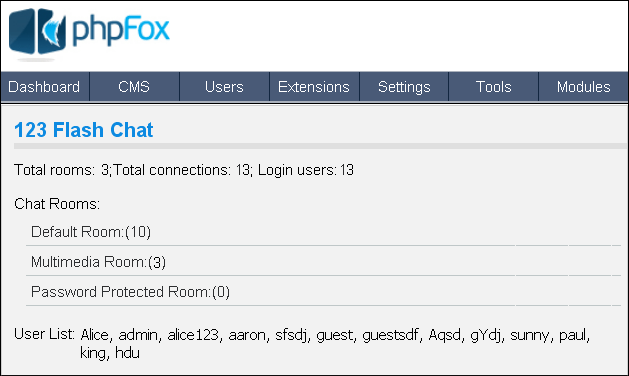Select the Users menu tab
The height and width of the screenshot is (376, 629).
[224, 87]
